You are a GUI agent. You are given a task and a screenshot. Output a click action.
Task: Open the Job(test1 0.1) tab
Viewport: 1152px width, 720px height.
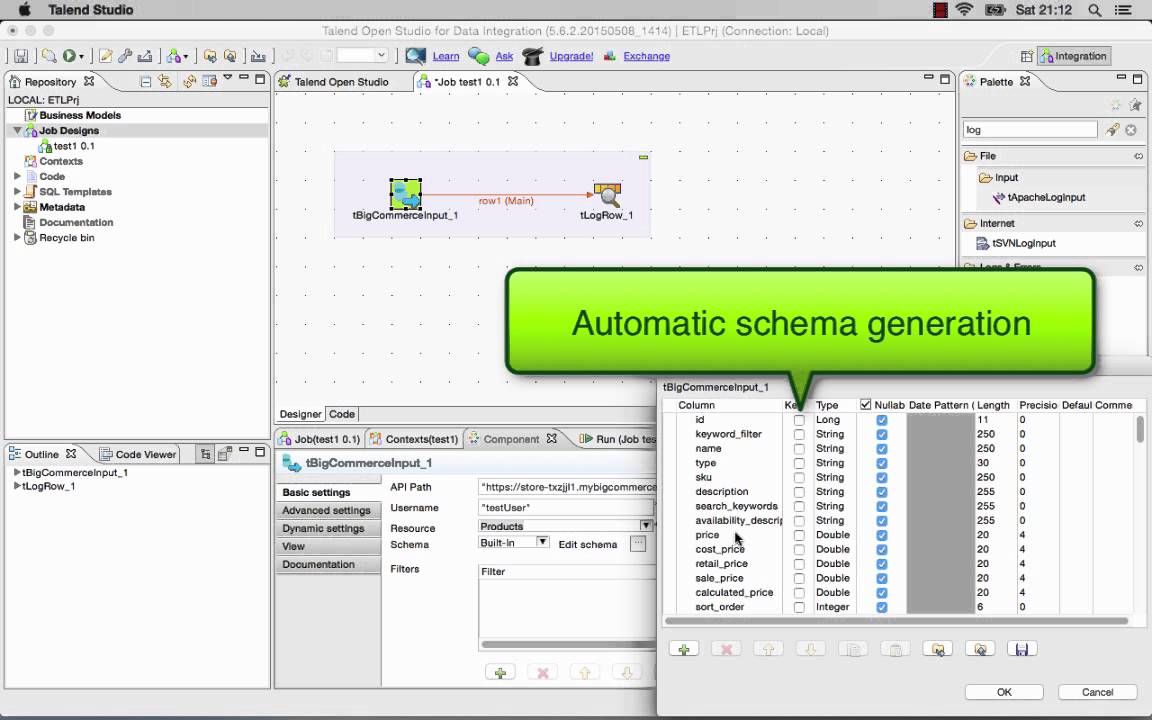pos(320,439)
